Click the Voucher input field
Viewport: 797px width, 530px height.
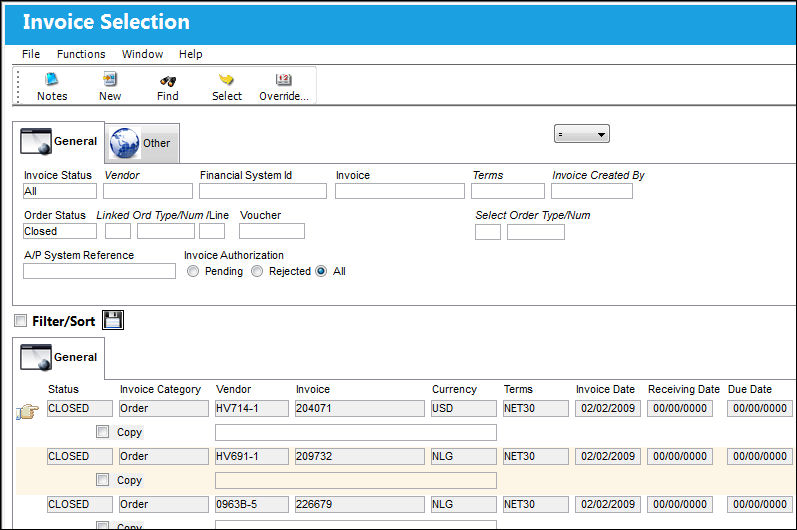pyautogui.click(x=272, y=231)
